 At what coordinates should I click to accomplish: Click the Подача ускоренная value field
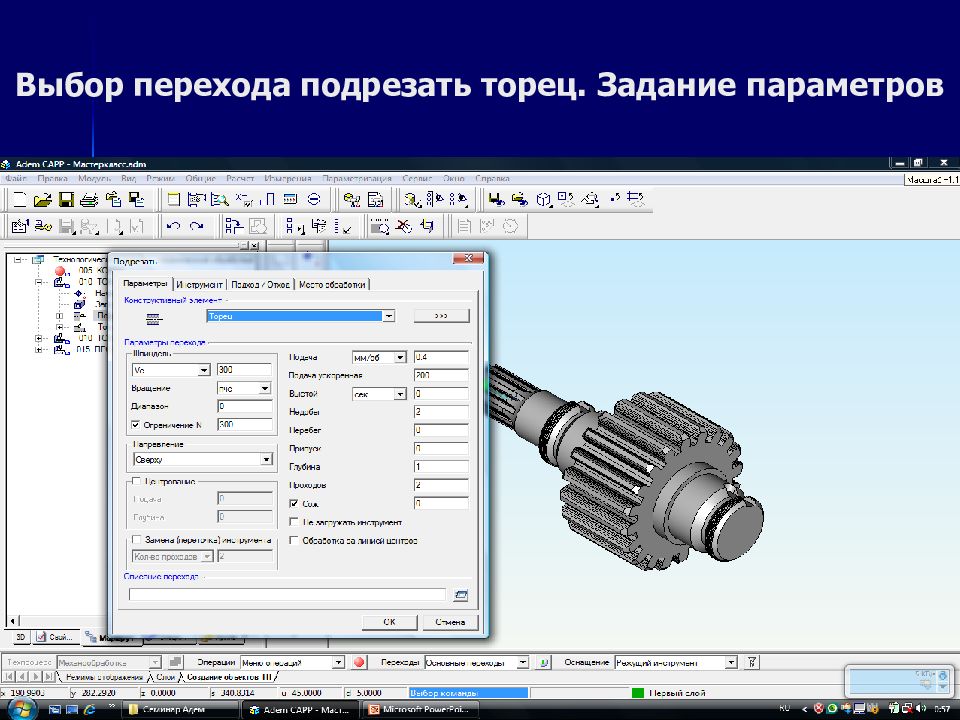pos(441,375)
